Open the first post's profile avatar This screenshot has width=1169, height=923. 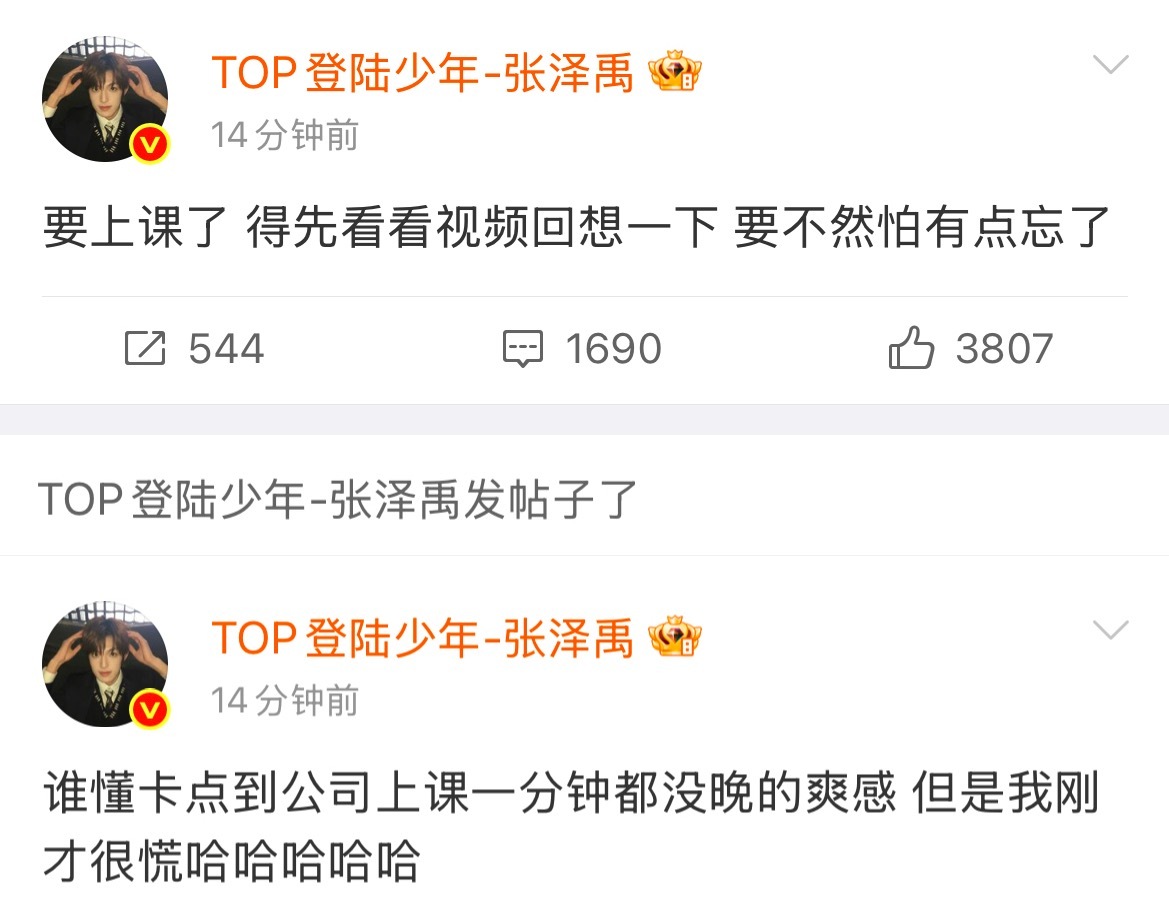(x=105, y=99)
